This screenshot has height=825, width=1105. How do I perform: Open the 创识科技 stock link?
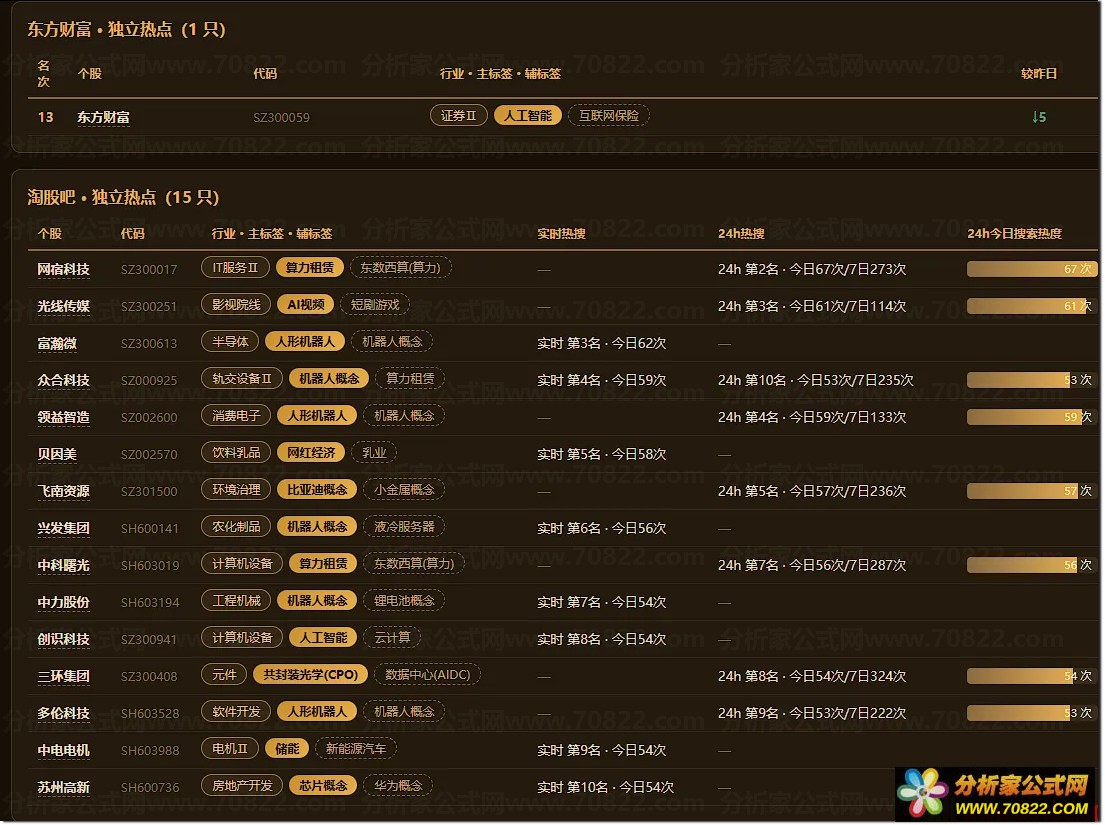[63, 639]
